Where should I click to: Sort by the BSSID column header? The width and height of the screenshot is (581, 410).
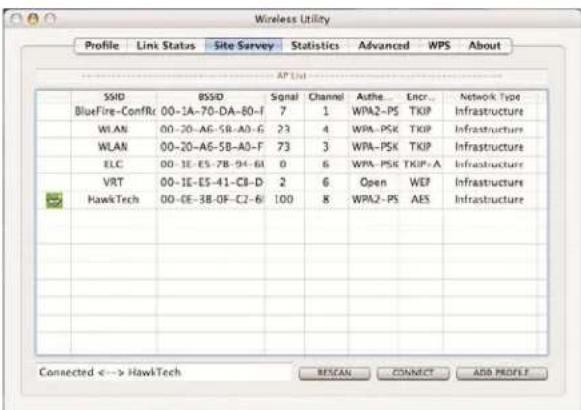(211, 97)
